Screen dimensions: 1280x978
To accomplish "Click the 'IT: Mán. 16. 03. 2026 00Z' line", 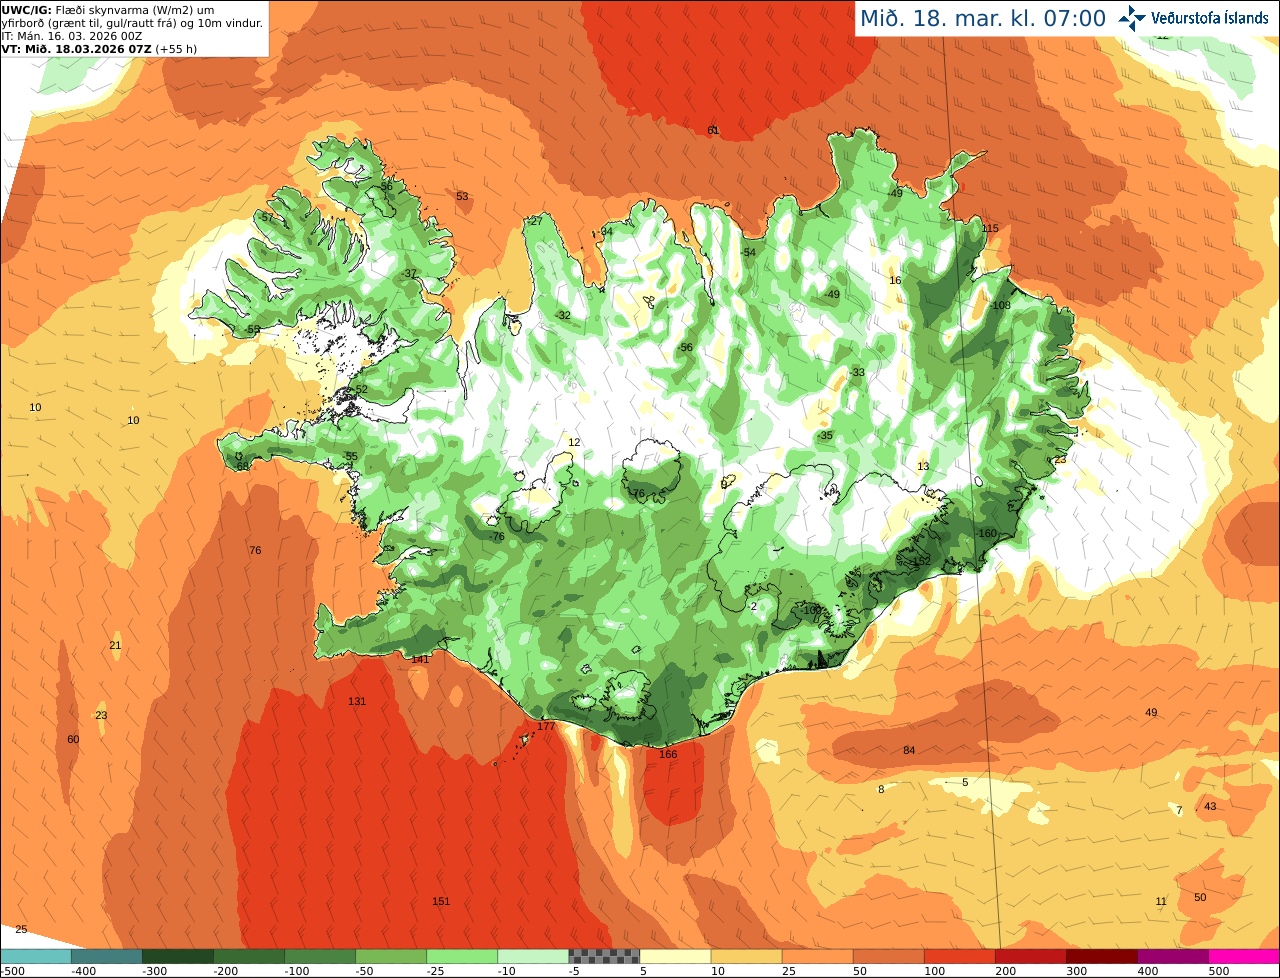I will tap(71, 35).
